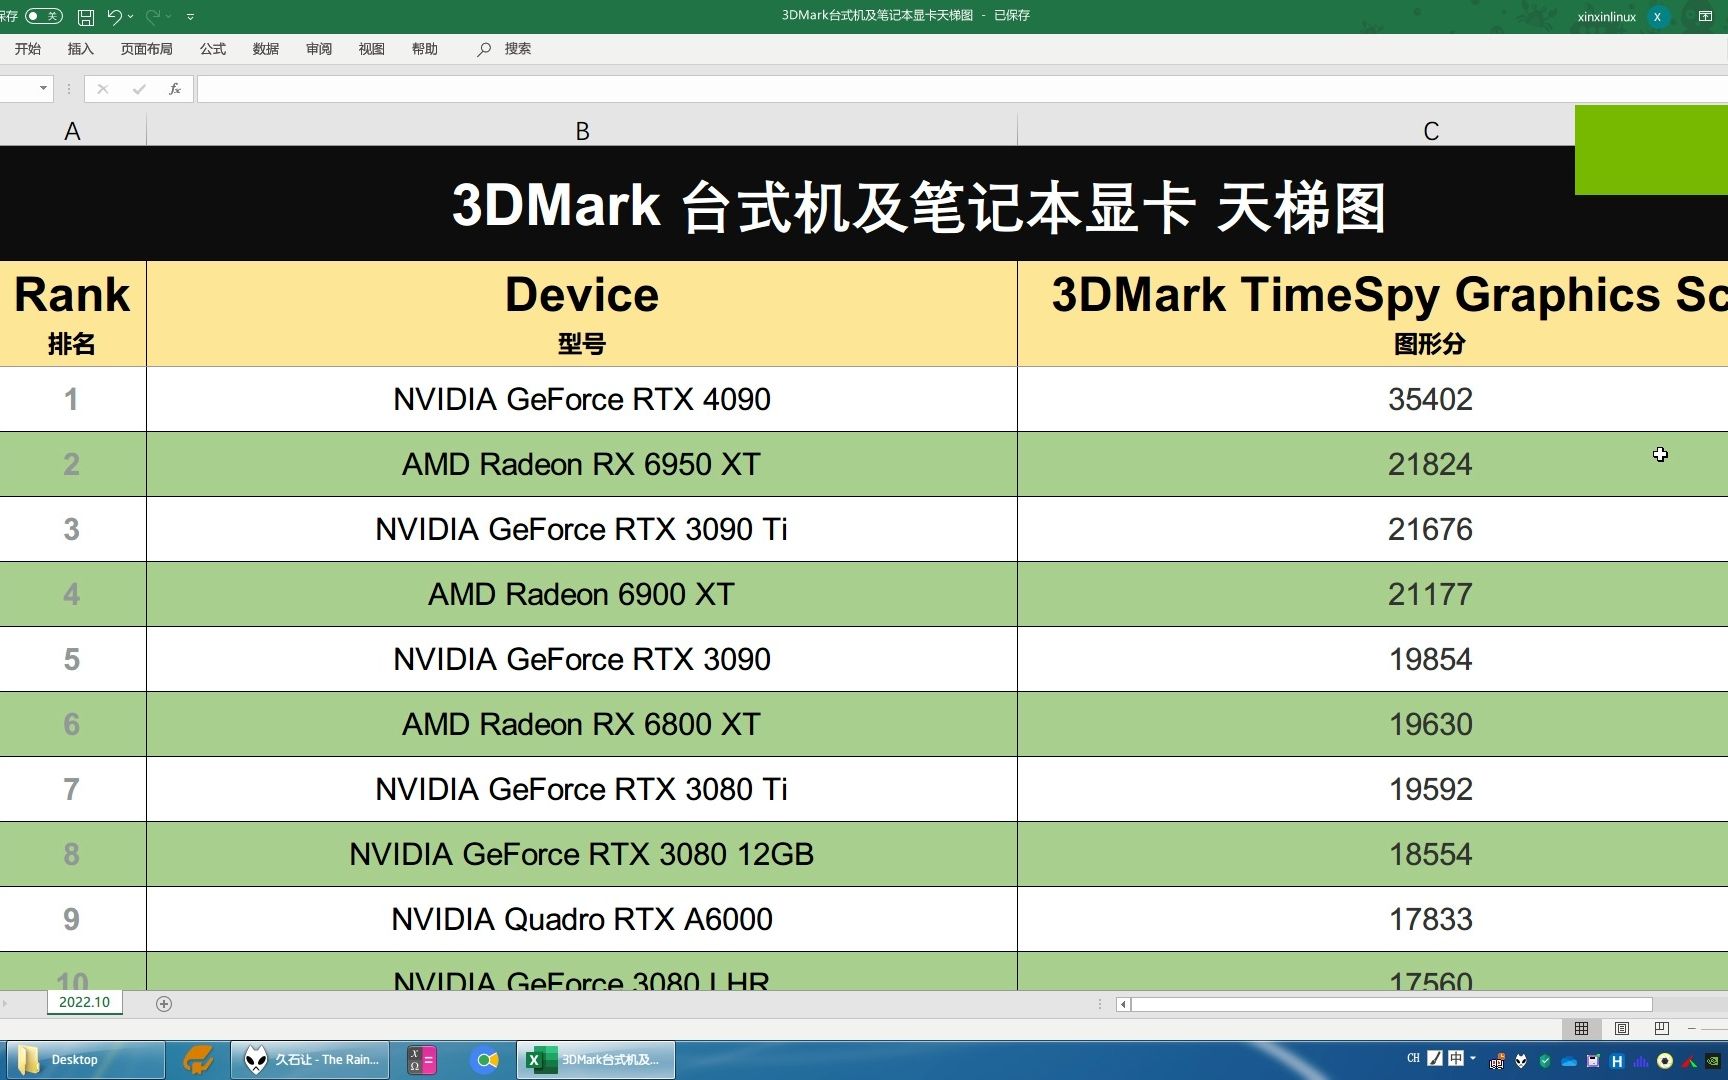Select cell NVIDIA GeForce RTX 3080 12GB
The width and height of the screenshot is (1728, 1080).
point(582,854)
